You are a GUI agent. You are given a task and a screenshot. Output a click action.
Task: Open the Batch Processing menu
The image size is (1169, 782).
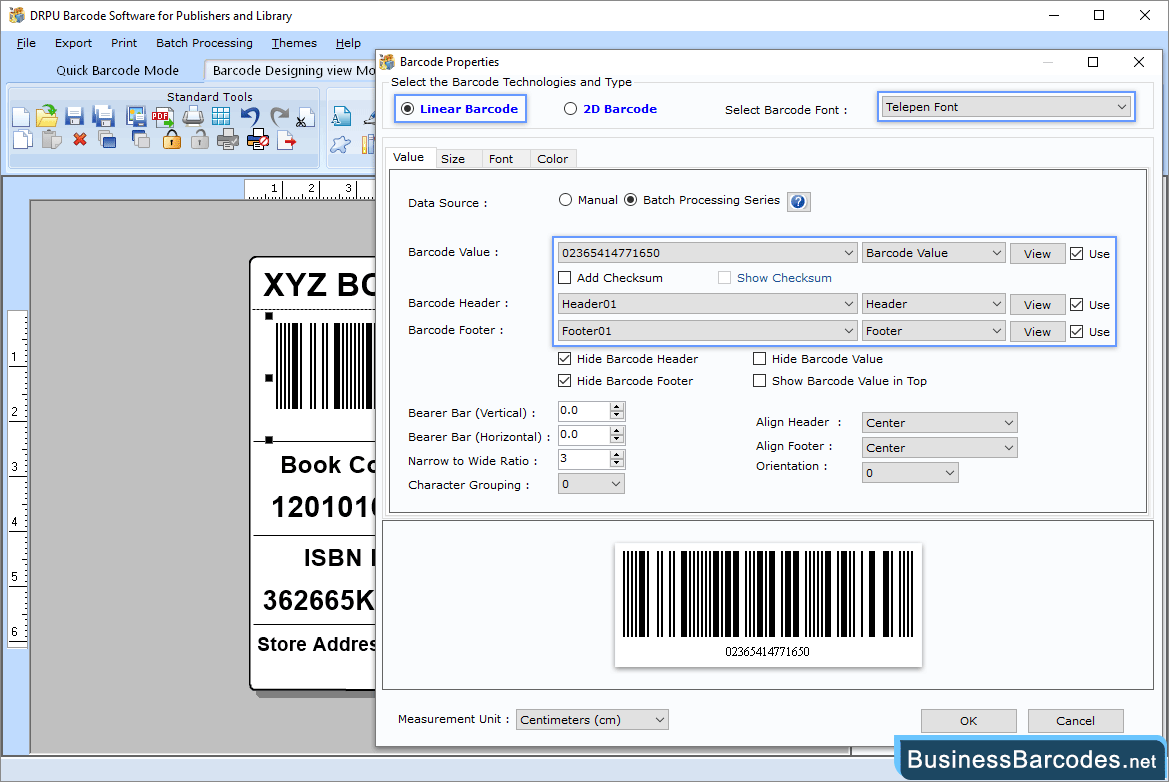[204, 43]
